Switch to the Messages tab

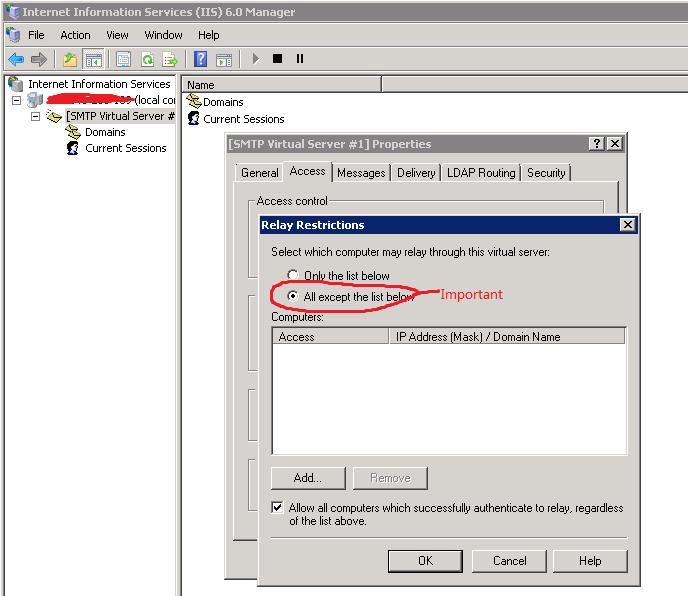click(361, 173)
